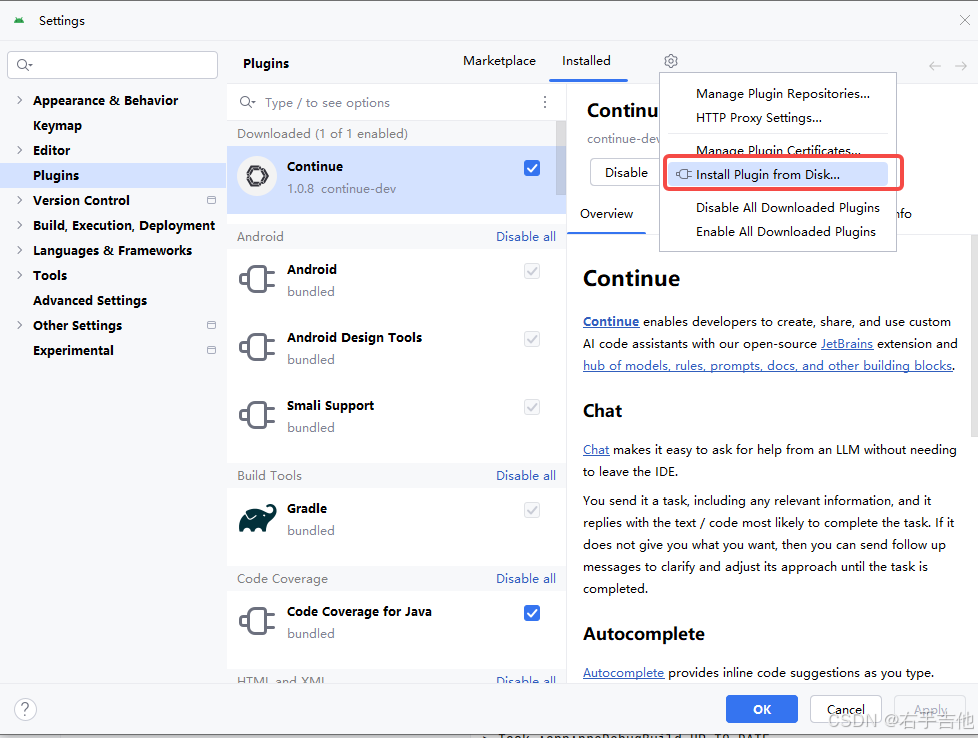The image size is (978, 738).
Task: Open the JetBrains hyperlink
Action: tap(846, 344)
